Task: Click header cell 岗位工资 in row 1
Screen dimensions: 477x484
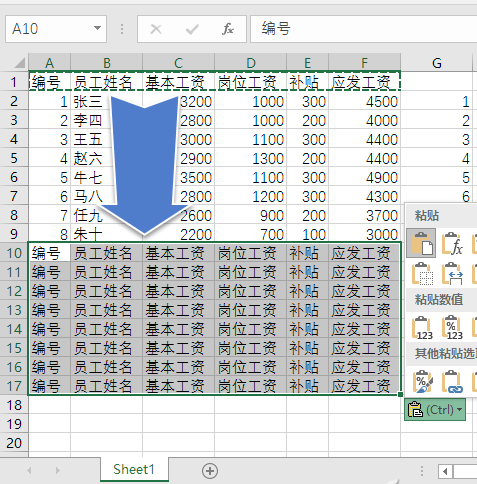Action: click(251, 82)
